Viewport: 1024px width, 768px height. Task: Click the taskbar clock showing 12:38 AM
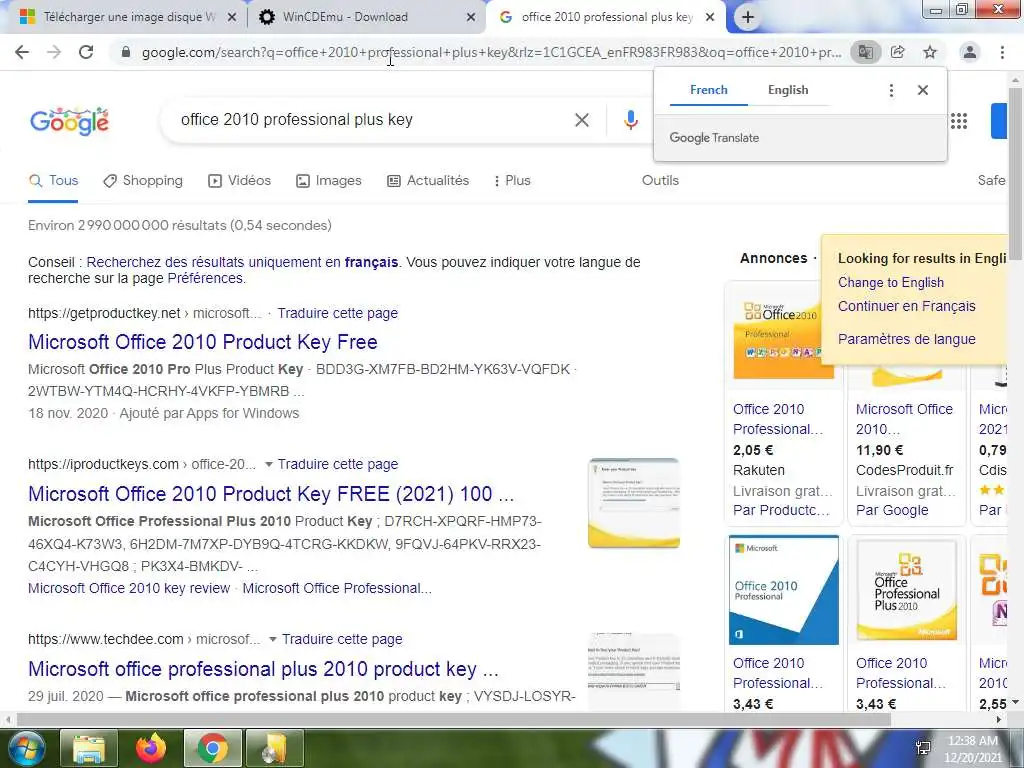972,748
